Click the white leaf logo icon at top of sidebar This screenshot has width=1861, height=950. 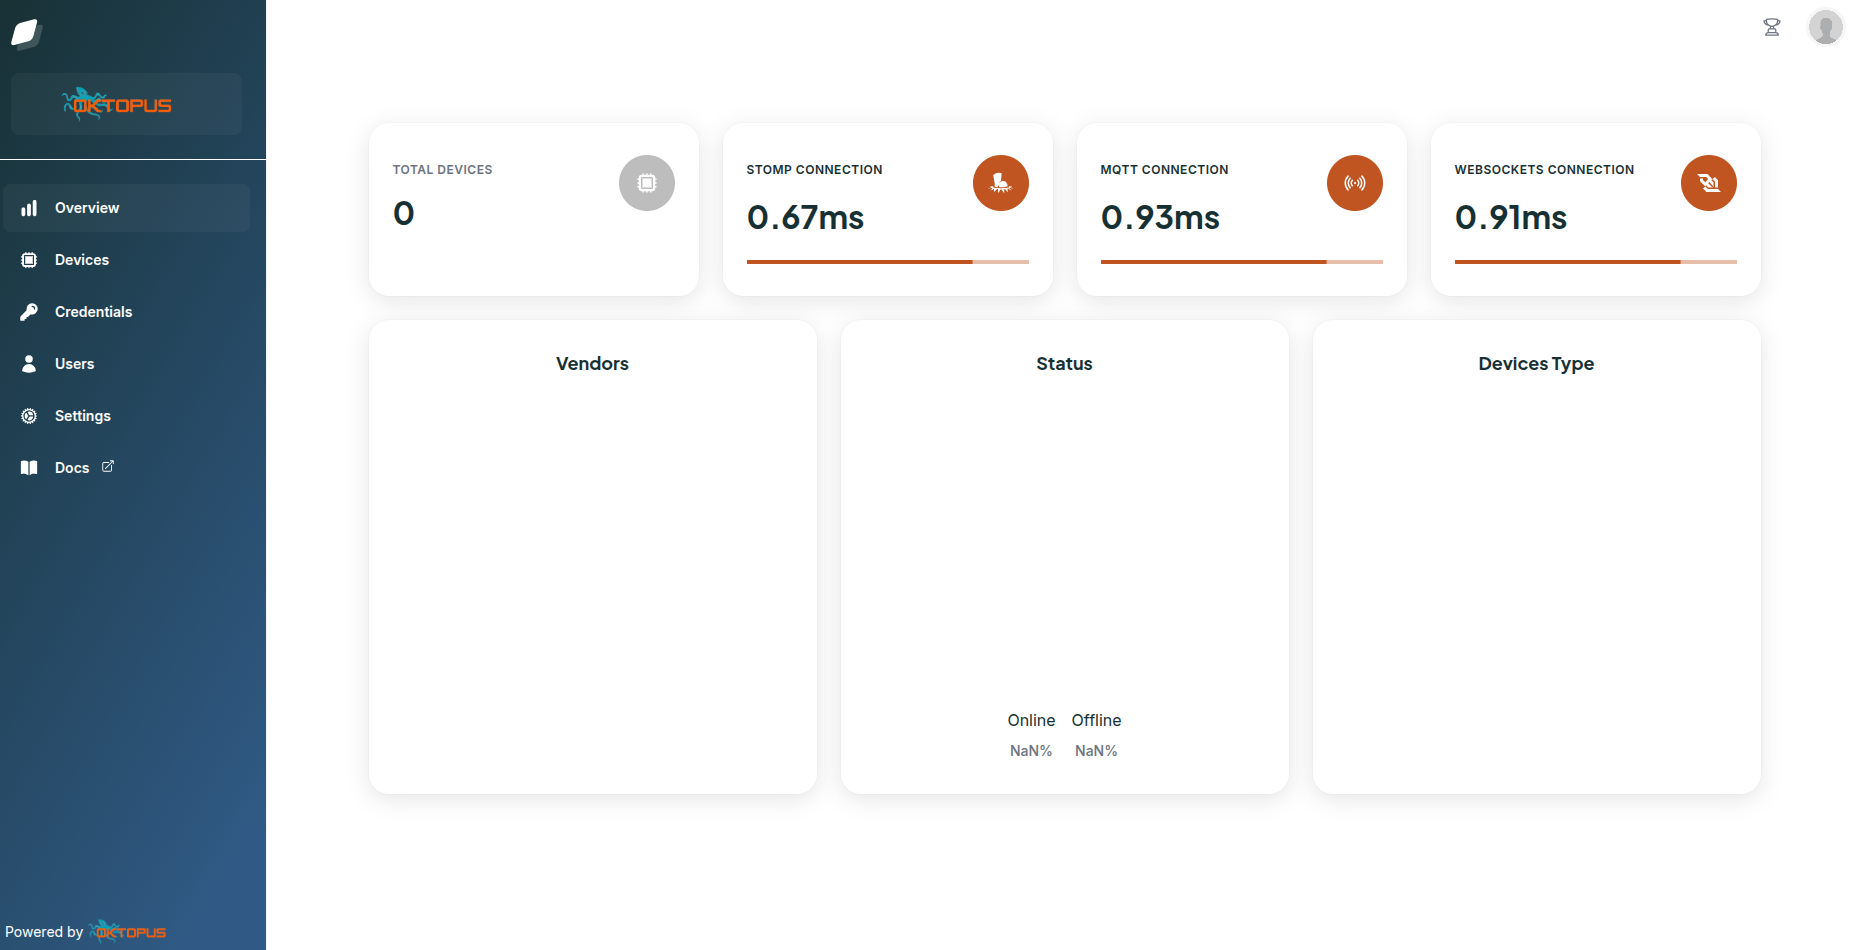click(26, 33)
